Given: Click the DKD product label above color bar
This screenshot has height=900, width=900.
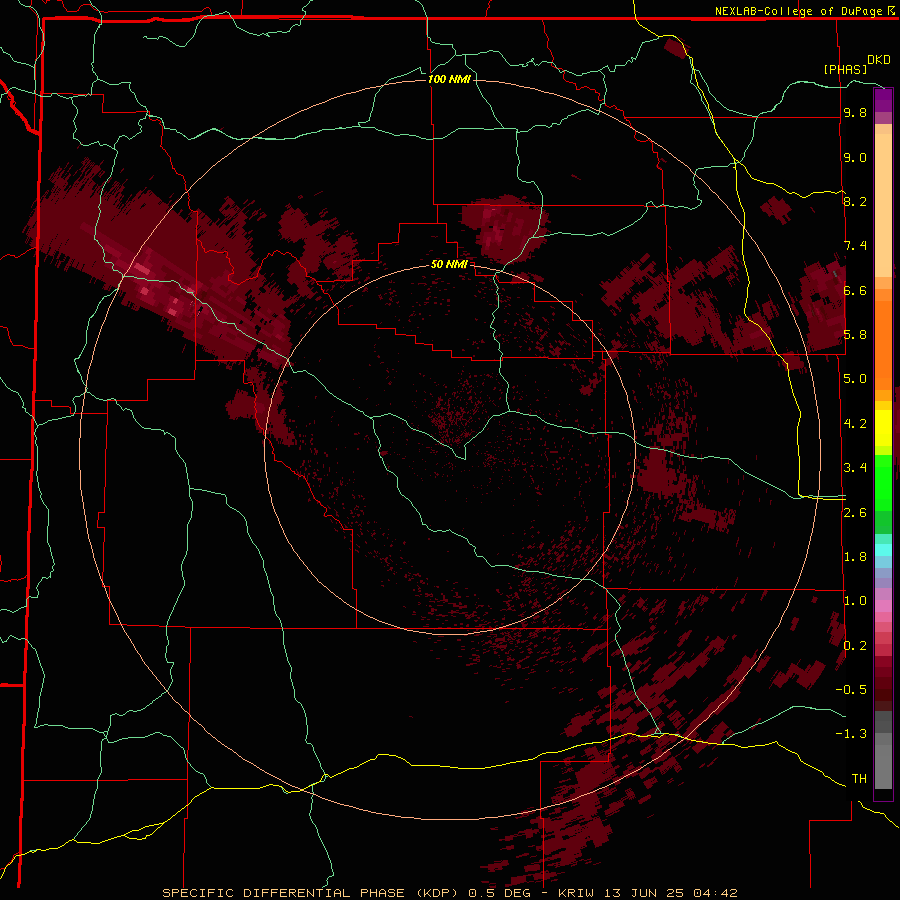Looking at the screenshot, I should click(878, 60).
